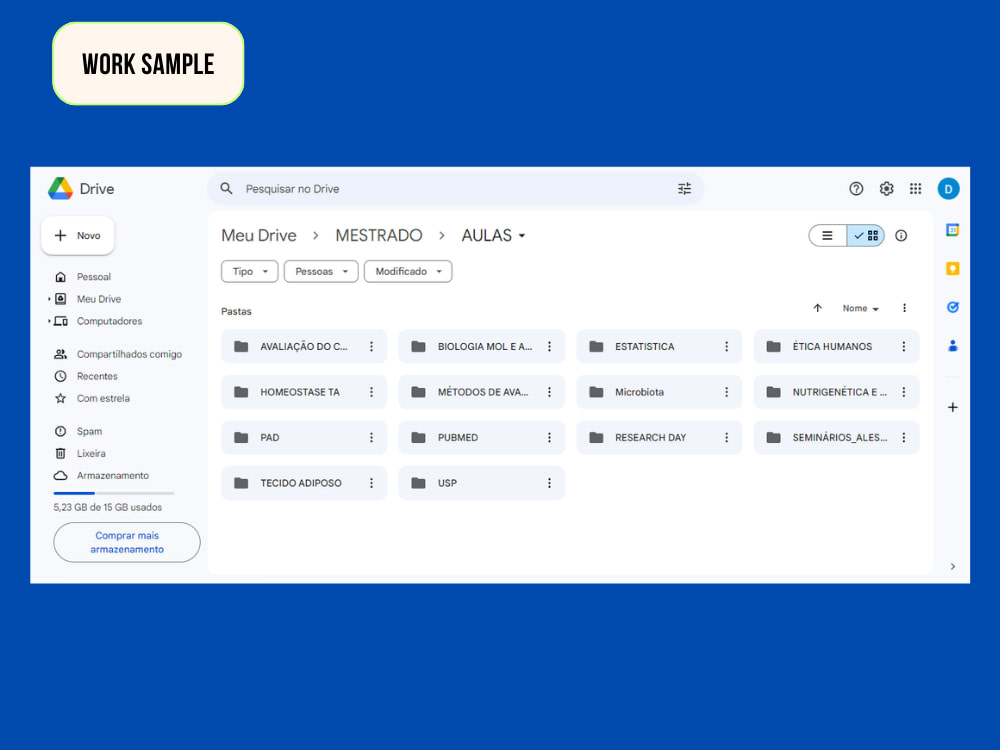
Task: Open Contacts side panel
Action: pyautogui.click(x=952, y=346)
